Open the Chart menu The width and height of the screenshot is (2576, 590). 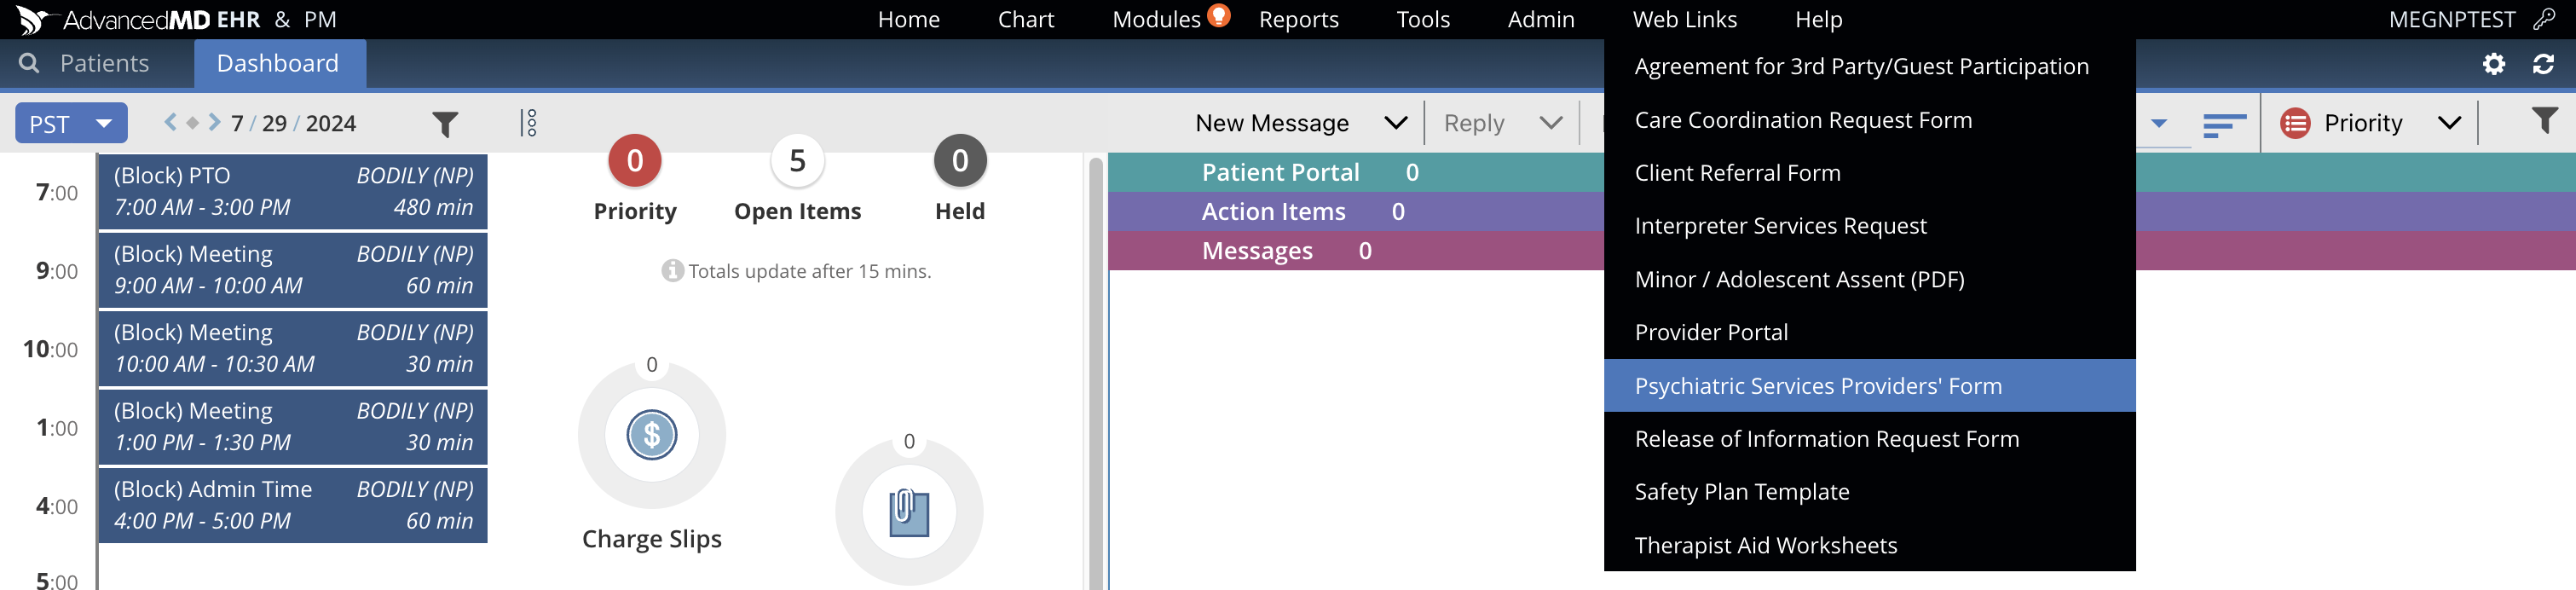click(x=1026, y=19)
